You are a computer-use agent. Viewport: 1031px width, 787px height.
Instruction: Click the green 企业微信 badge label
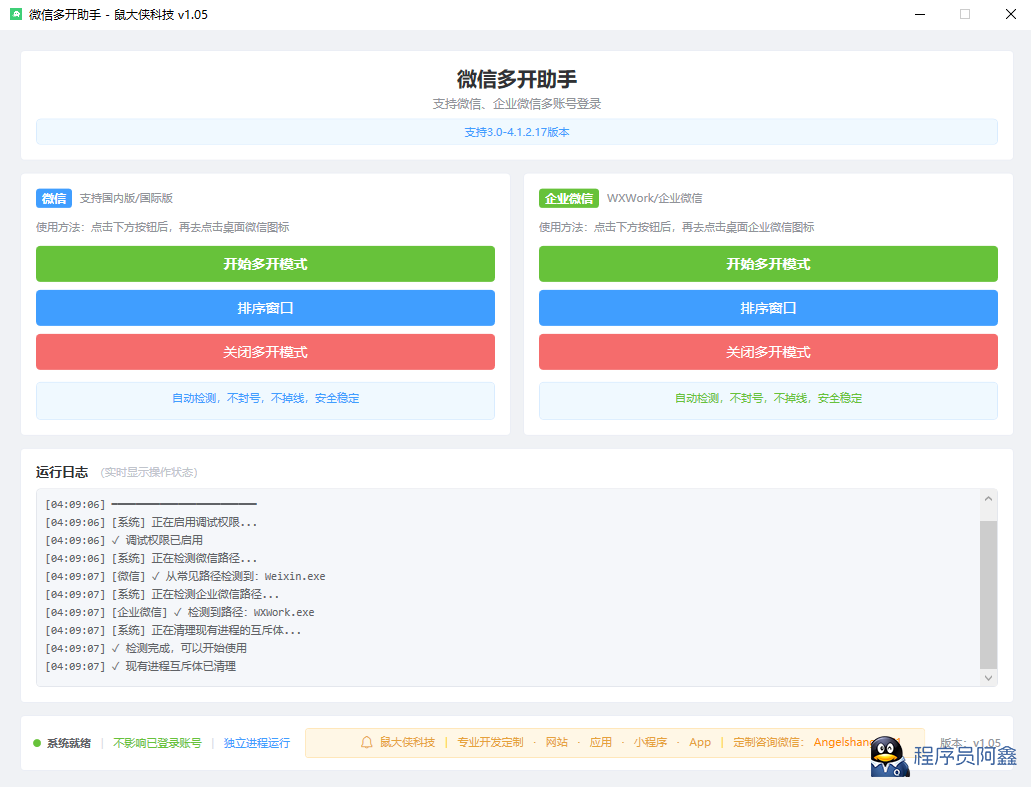(x=568, y=198)
